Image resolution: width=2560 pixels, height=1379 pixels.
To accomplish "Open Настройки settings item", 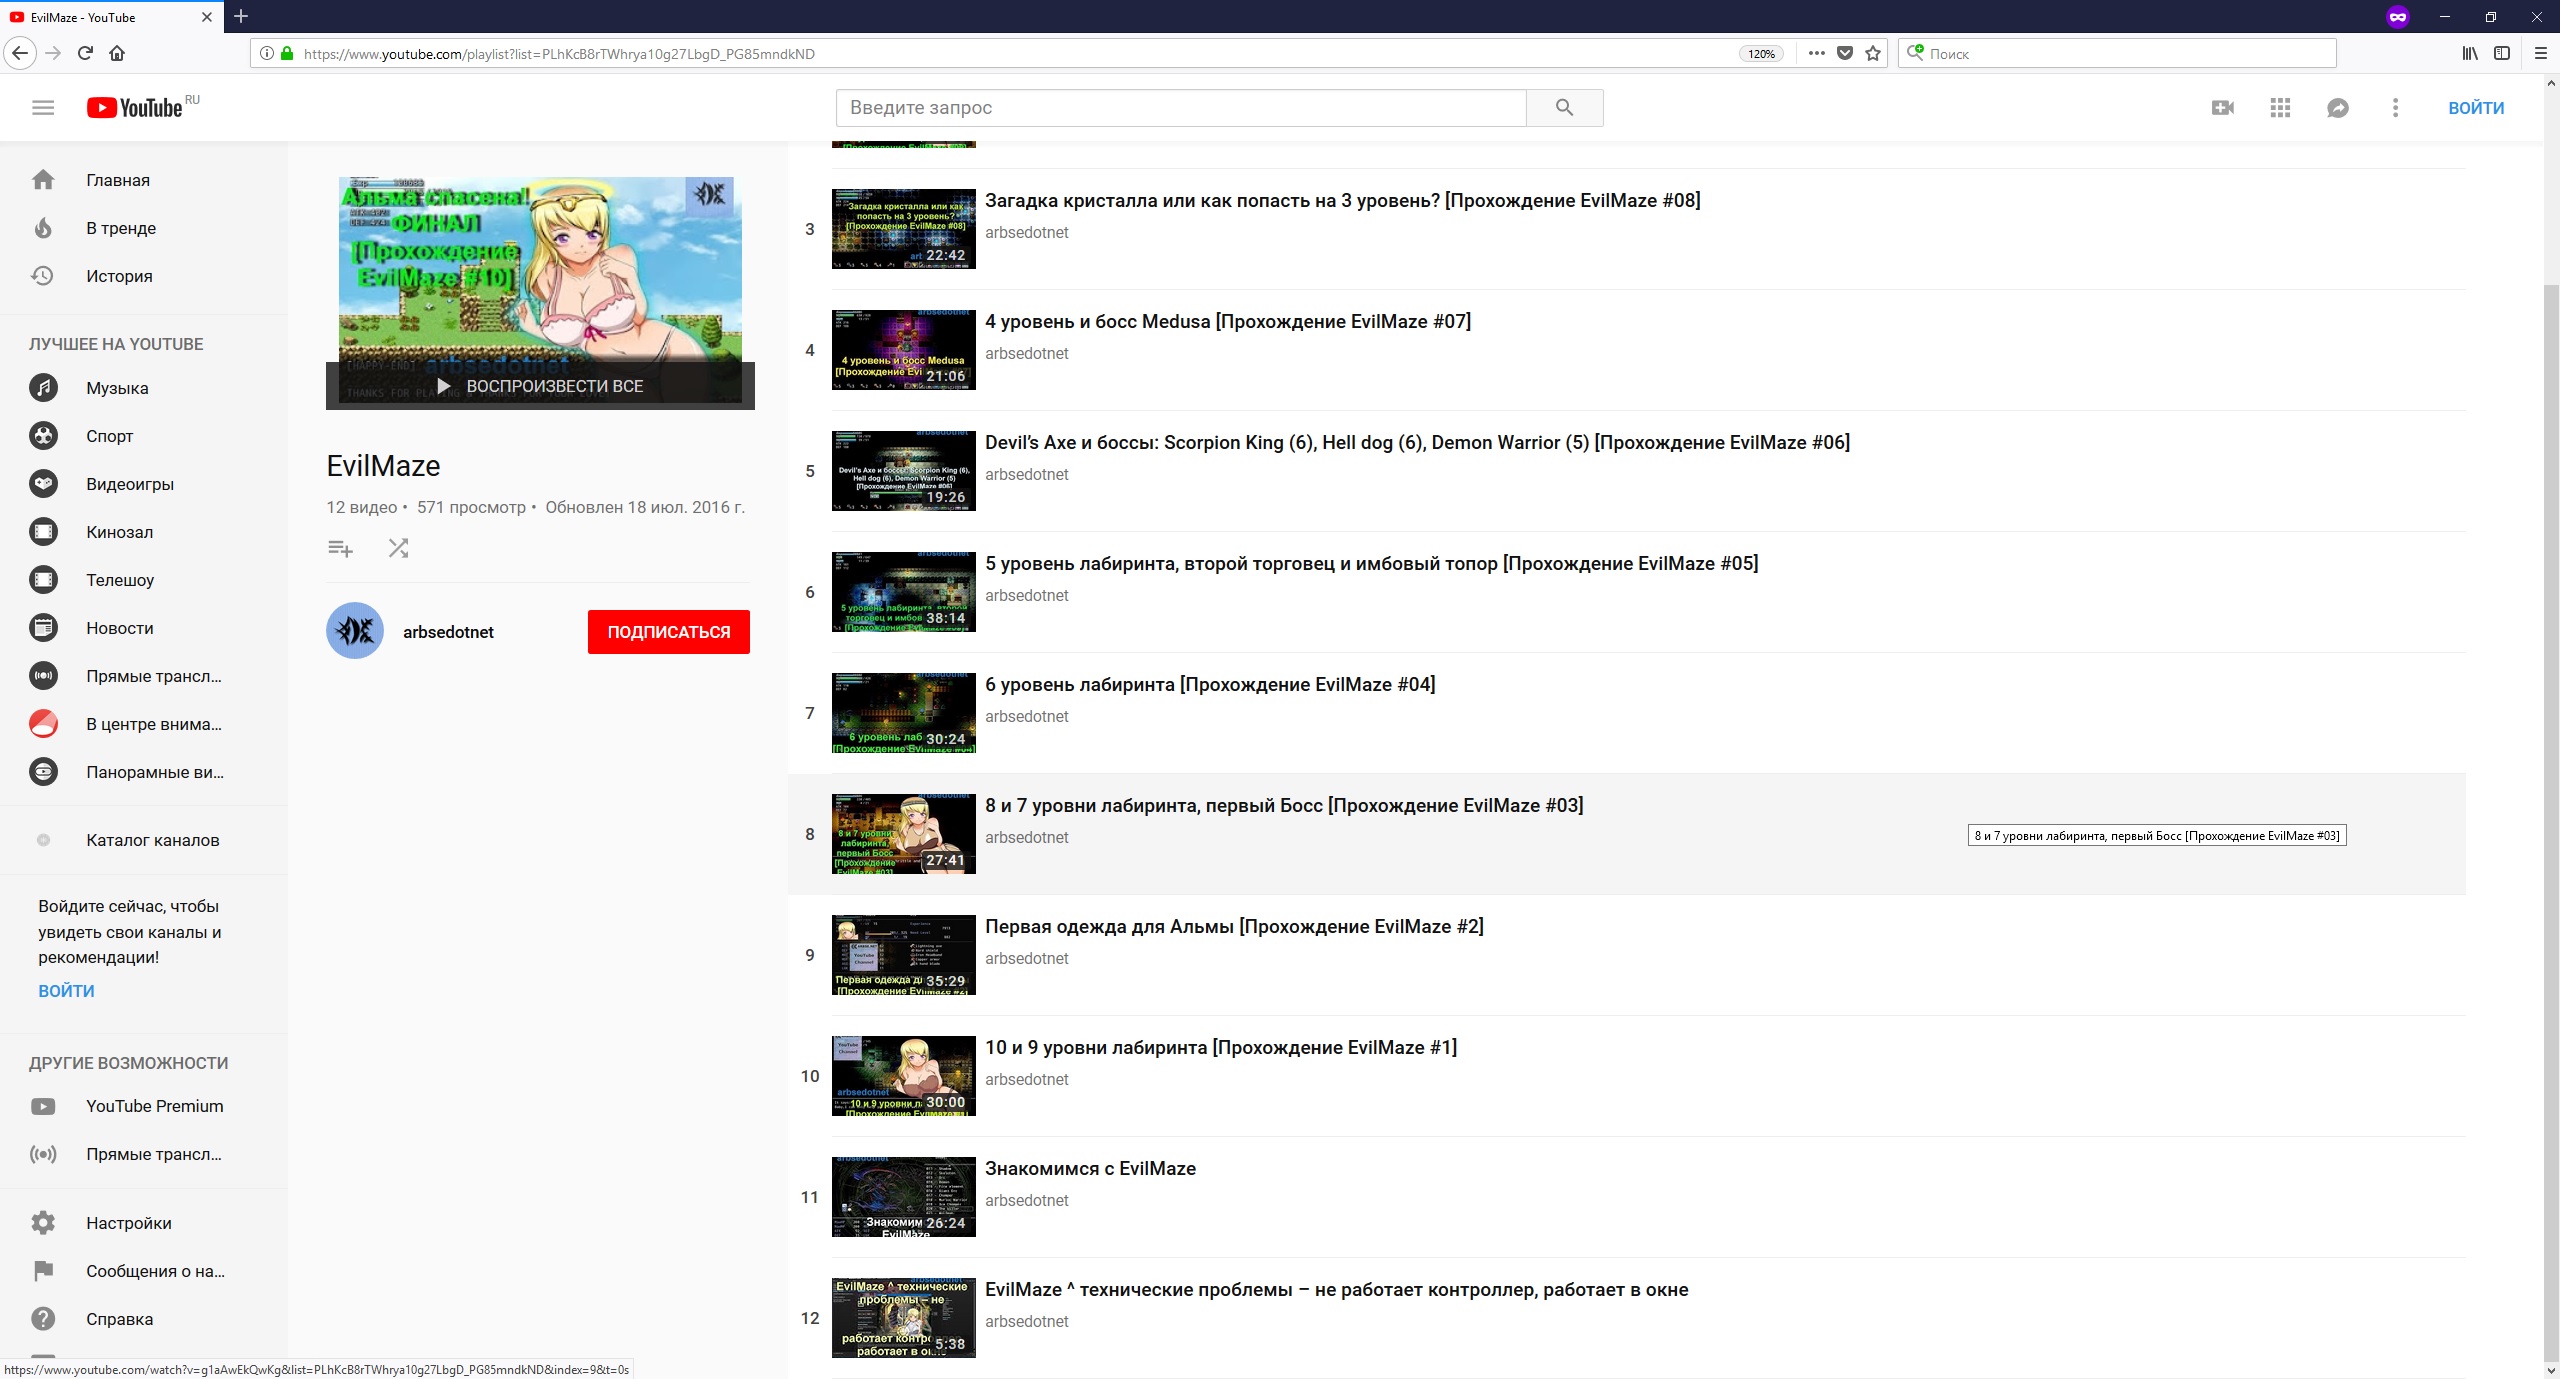I will (128, 1223).
